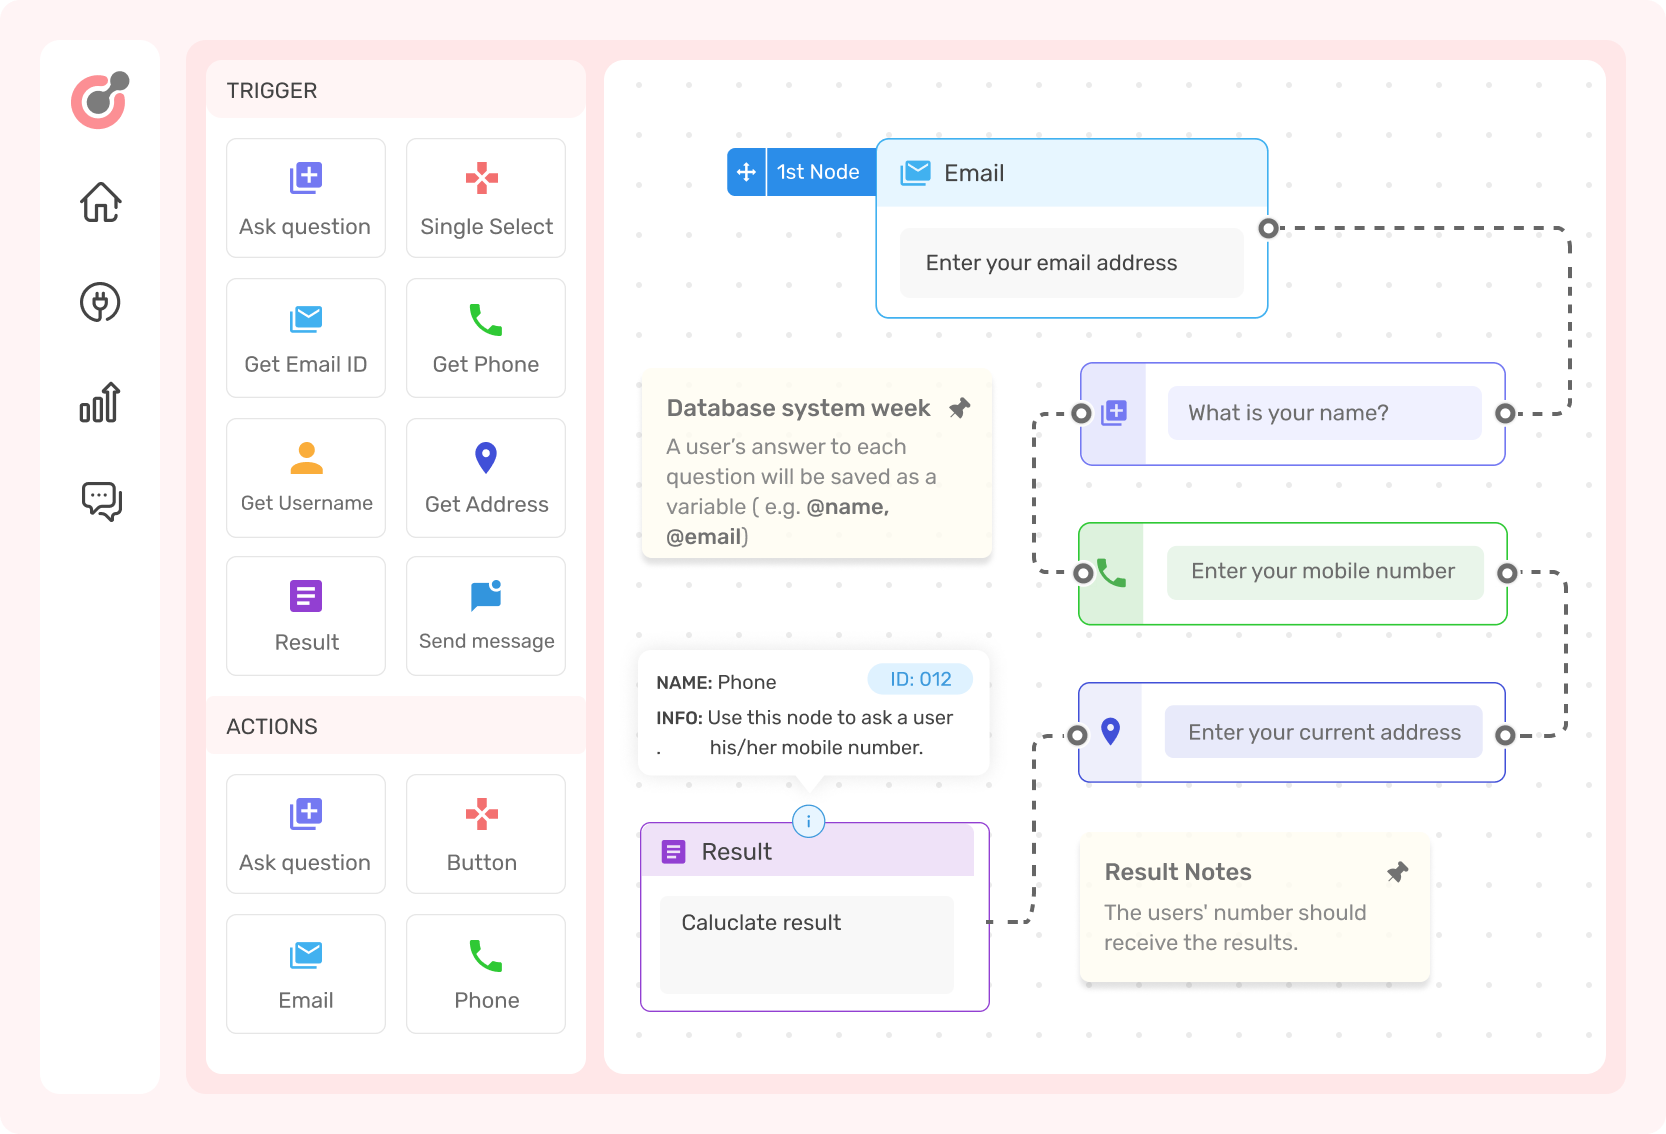Add the Send message trigger
The width and height of the screenshot is (1666, 1134).
tap(486, 616)
